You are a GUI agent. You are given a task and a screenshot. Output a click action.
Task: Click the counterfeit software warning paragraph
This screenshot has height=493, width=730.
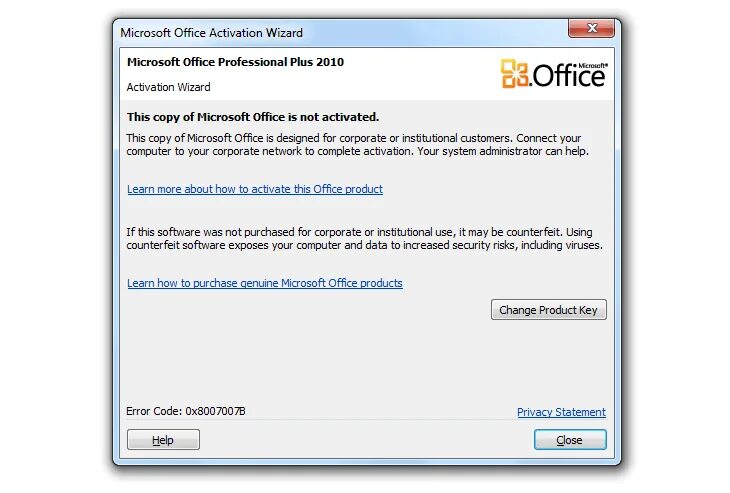[365, 239]
